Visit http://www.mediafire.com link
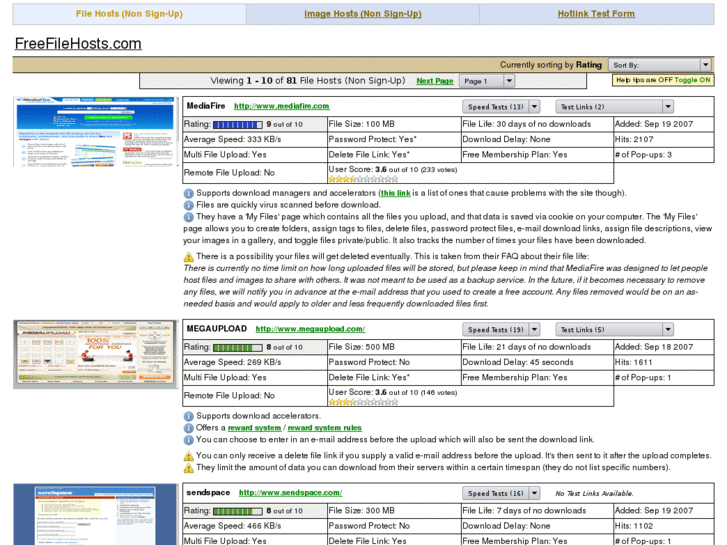The height and width of the screenshot is (545, 727). 281,106
